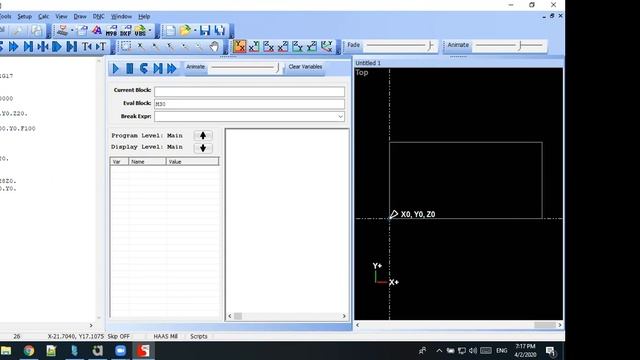Click the stamp tool icon in toolbar
The height and width of the screenshot is (360, 640).
(62, 31)
